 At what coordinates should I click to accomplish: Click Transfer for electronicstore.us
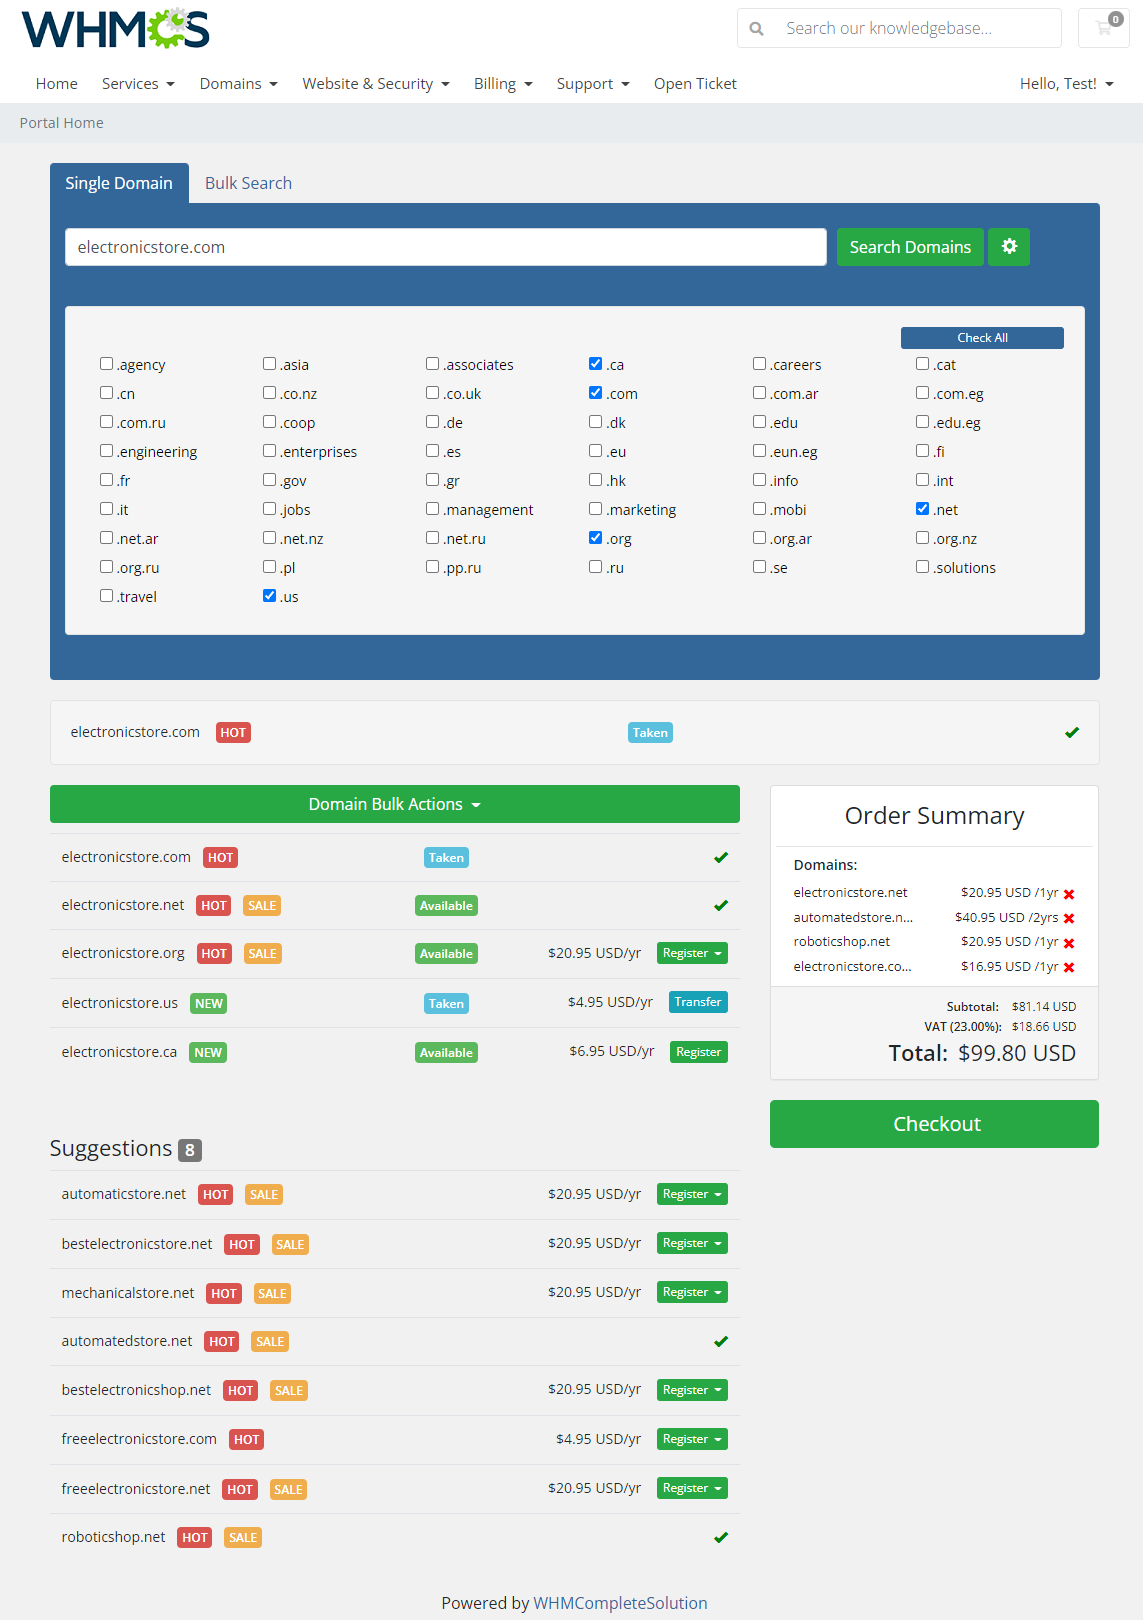698,1003
